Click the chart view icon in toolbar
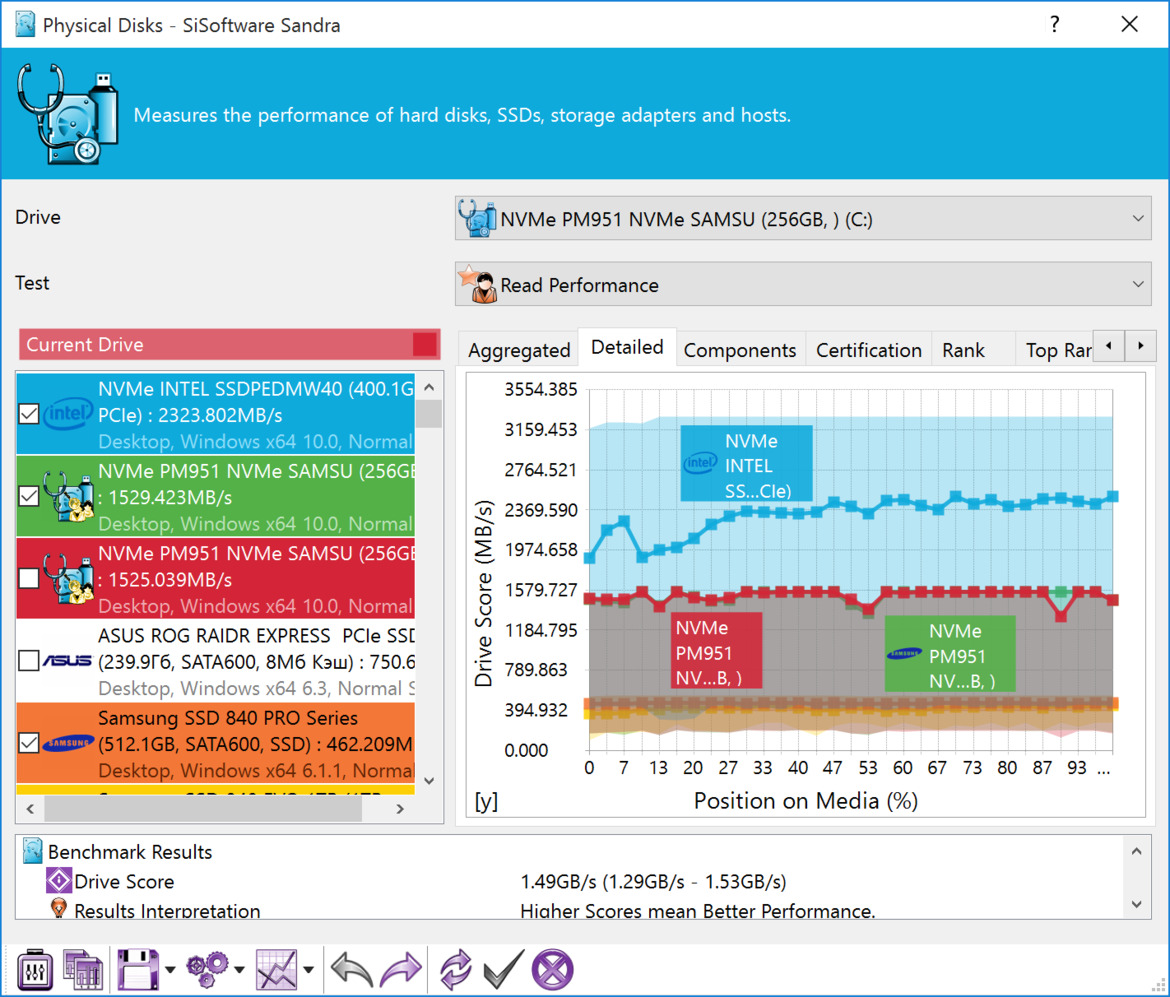 (276, 970)
